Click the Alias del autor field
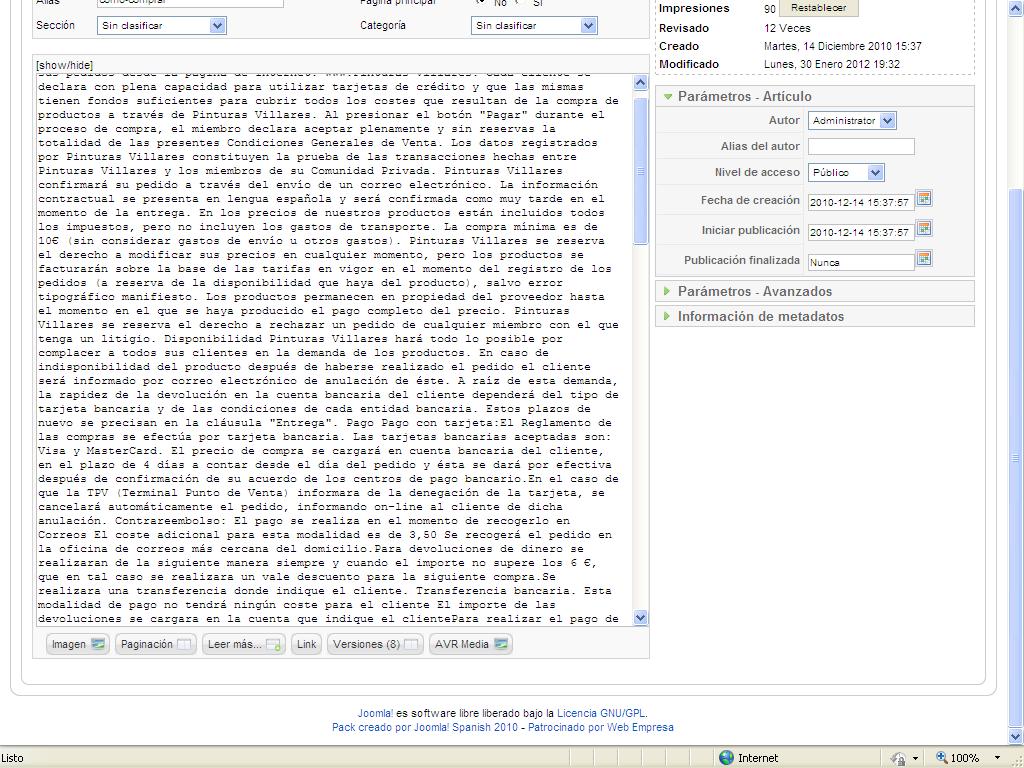Screen dimensions: 1024x768 pos(861,146)
